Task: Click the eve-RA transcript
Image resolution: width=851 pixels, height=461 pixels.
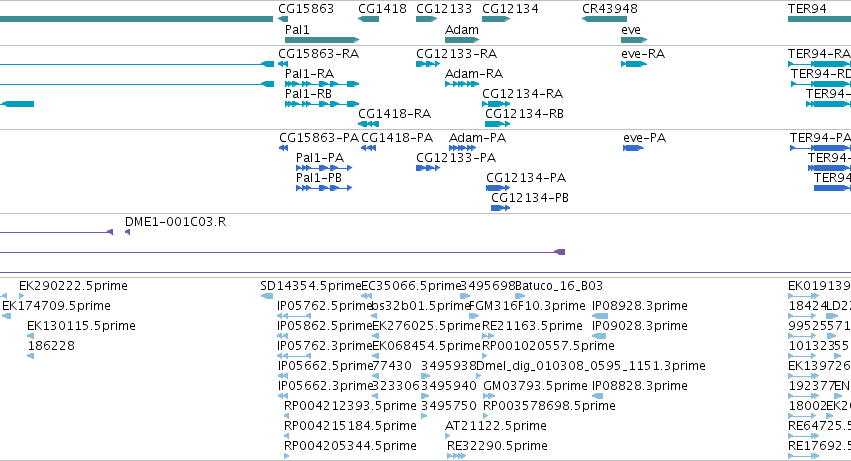Action: tap(634, 64)
